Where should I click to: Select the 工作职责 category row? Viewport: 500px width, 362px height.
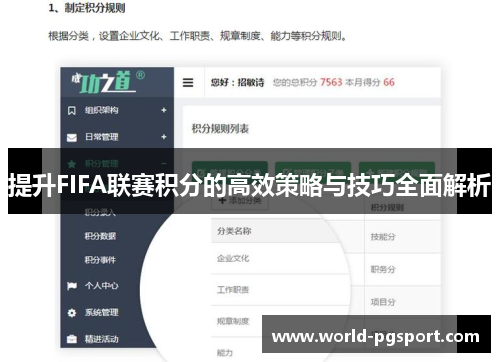coord(280,290)
